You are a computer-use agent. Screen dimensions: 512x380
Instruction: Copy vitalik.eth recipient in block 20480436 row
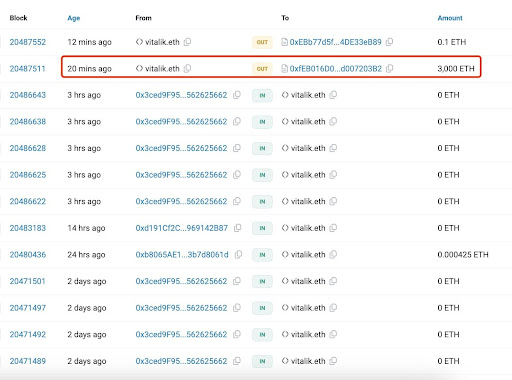click(333, 255)
